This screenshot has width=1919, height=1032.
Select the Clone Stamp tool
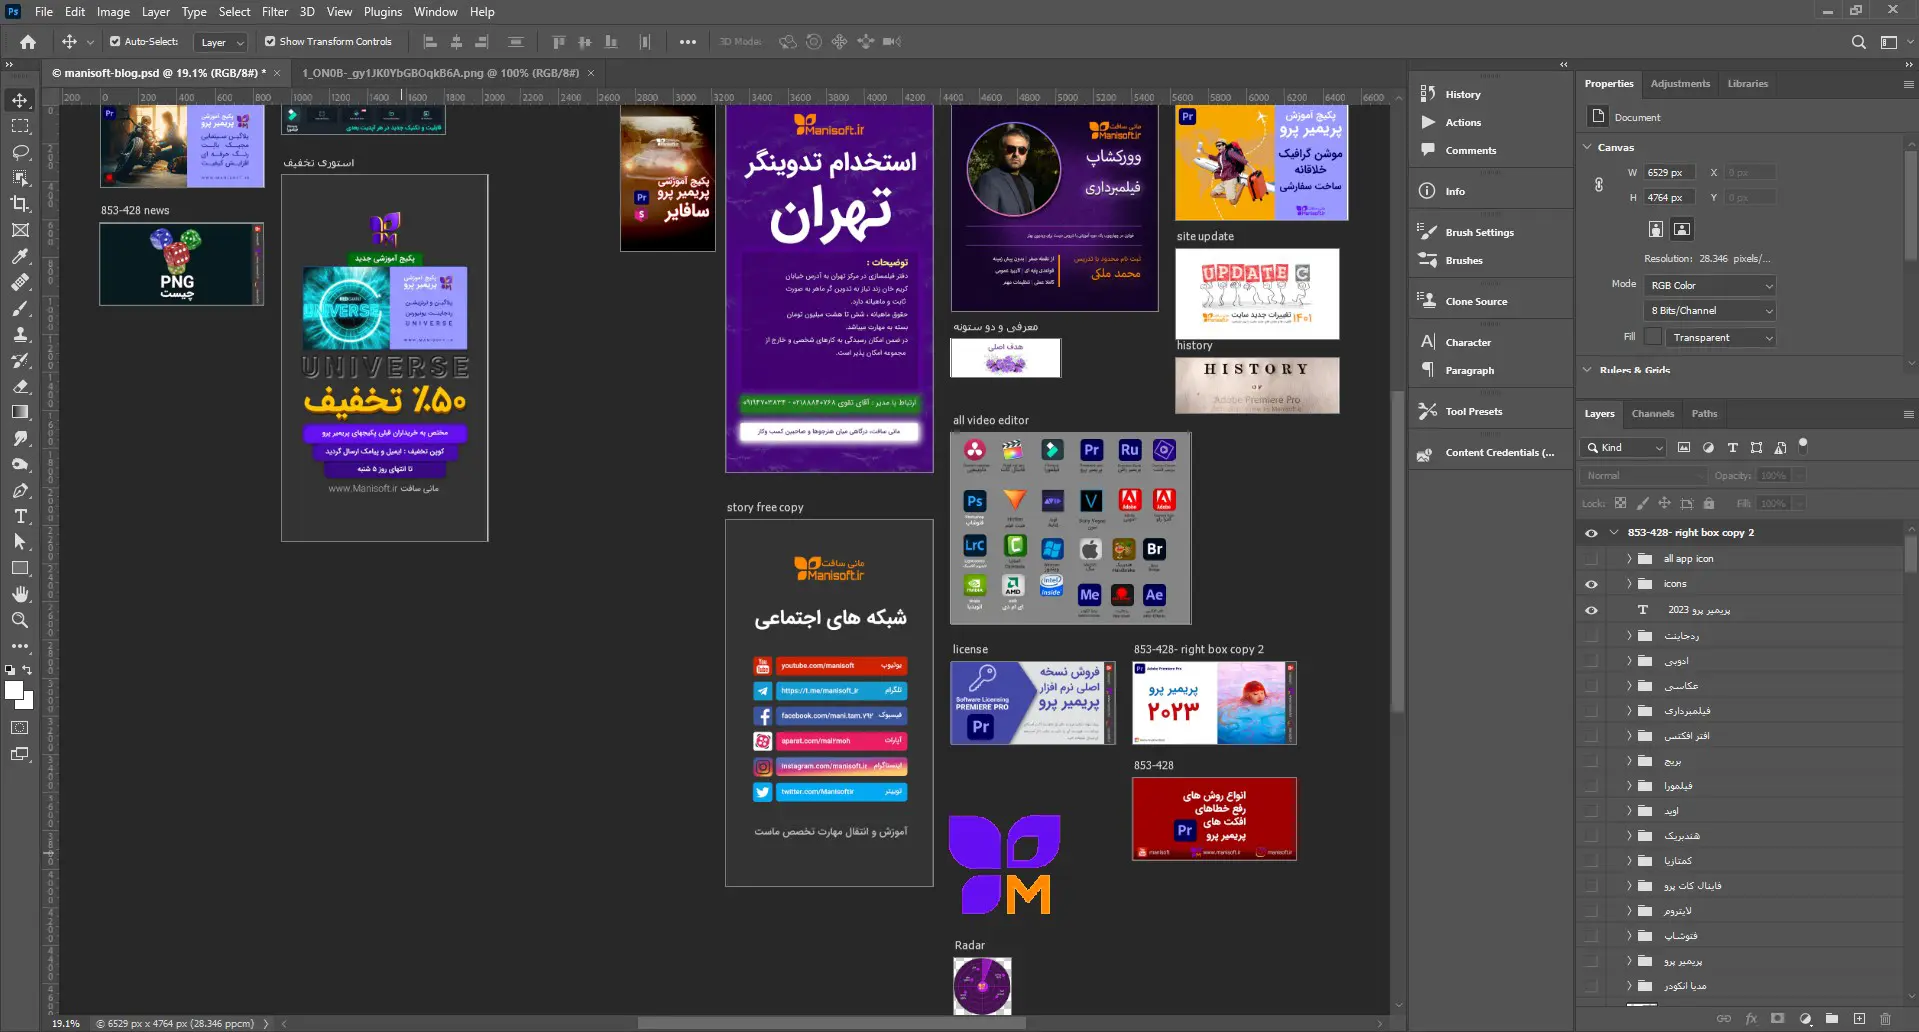(x=20, y=334)
